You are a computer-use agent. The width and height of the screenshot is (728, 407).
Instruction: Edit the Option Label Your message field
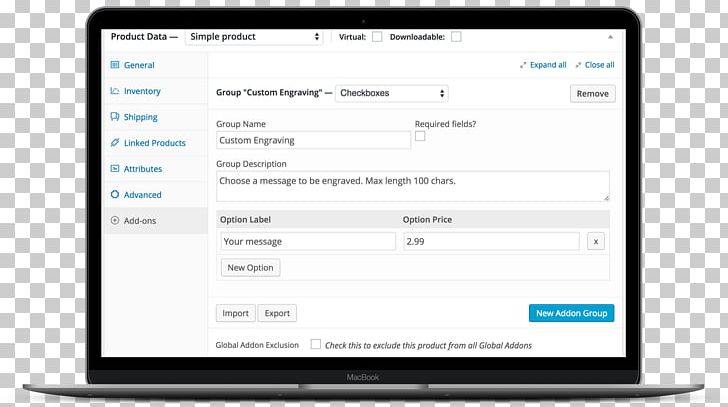pos(308,241)
